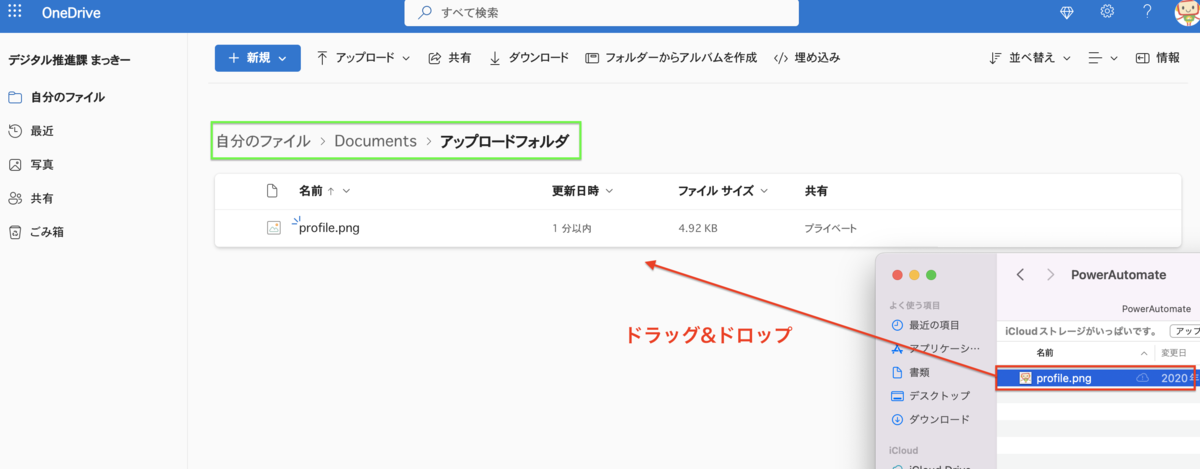Select 最近の項目 in the Finder sidebar
This screenshot has height=469, width=1200.
pos(934,325)
